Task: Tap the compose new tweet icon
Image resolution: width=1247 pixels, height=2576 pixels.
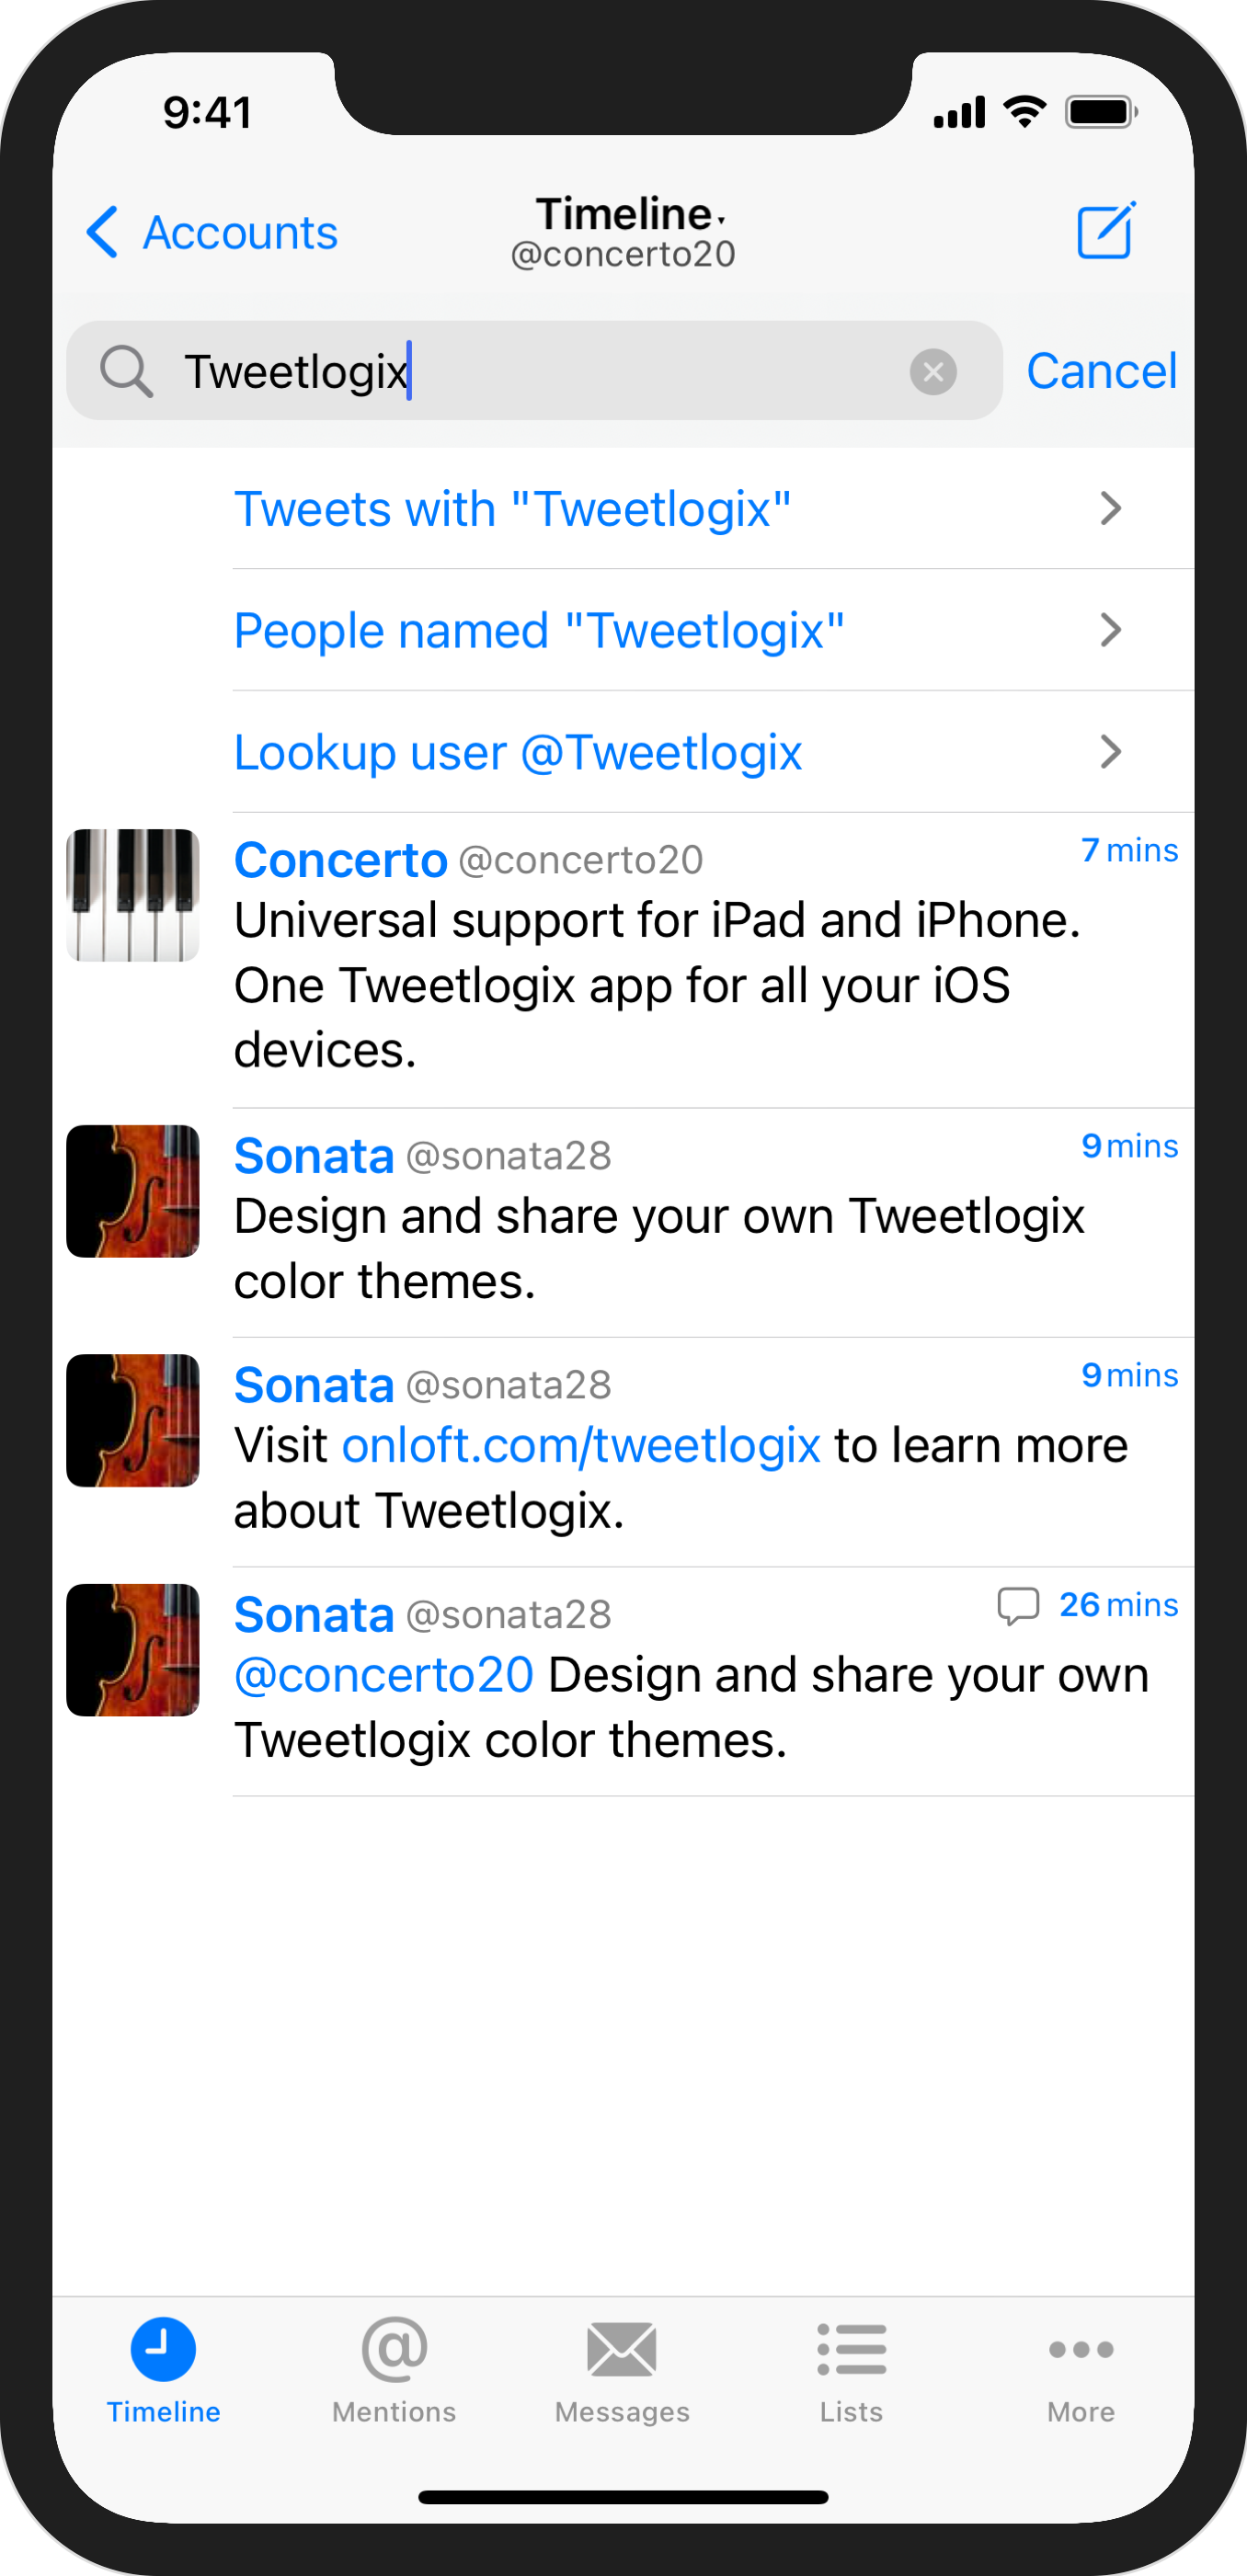Action: (1105, 231)
